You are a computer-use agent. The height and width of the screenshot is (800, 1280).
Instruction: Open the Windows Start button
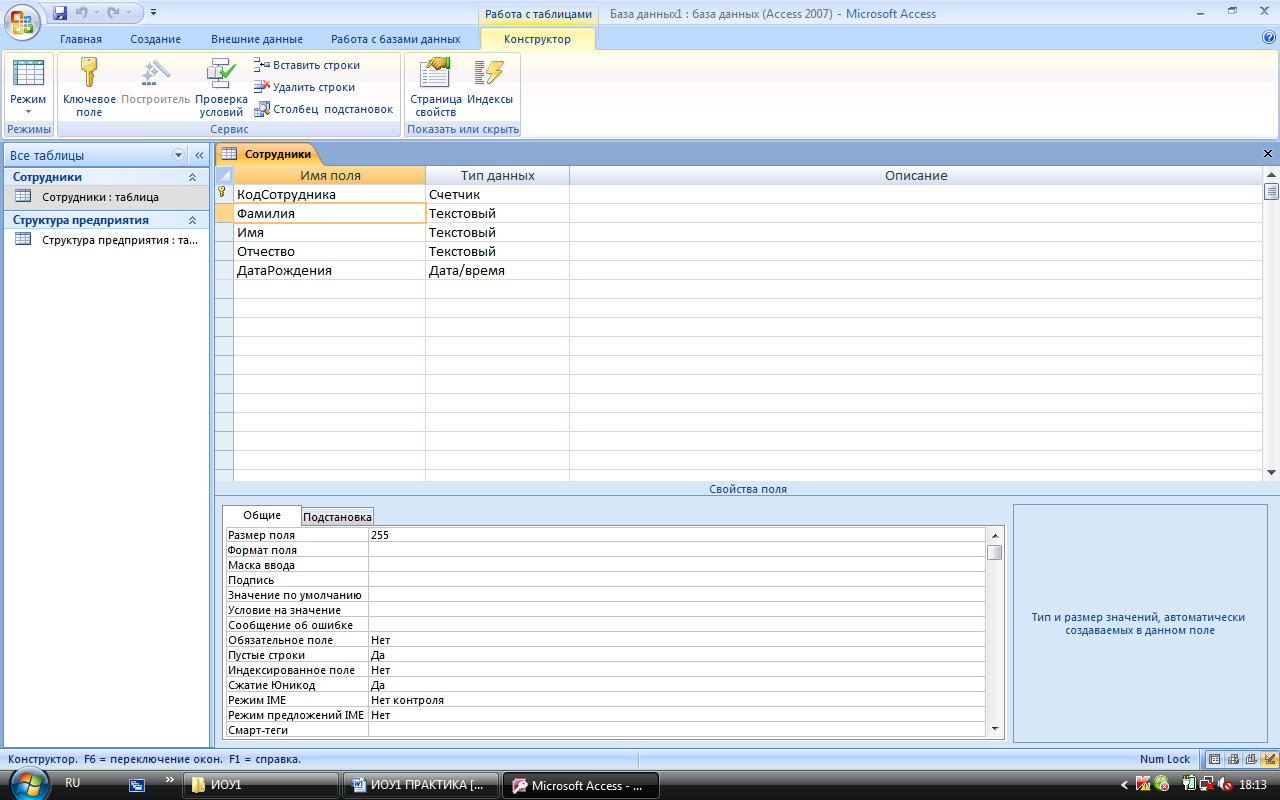click(x=29, y=785)
